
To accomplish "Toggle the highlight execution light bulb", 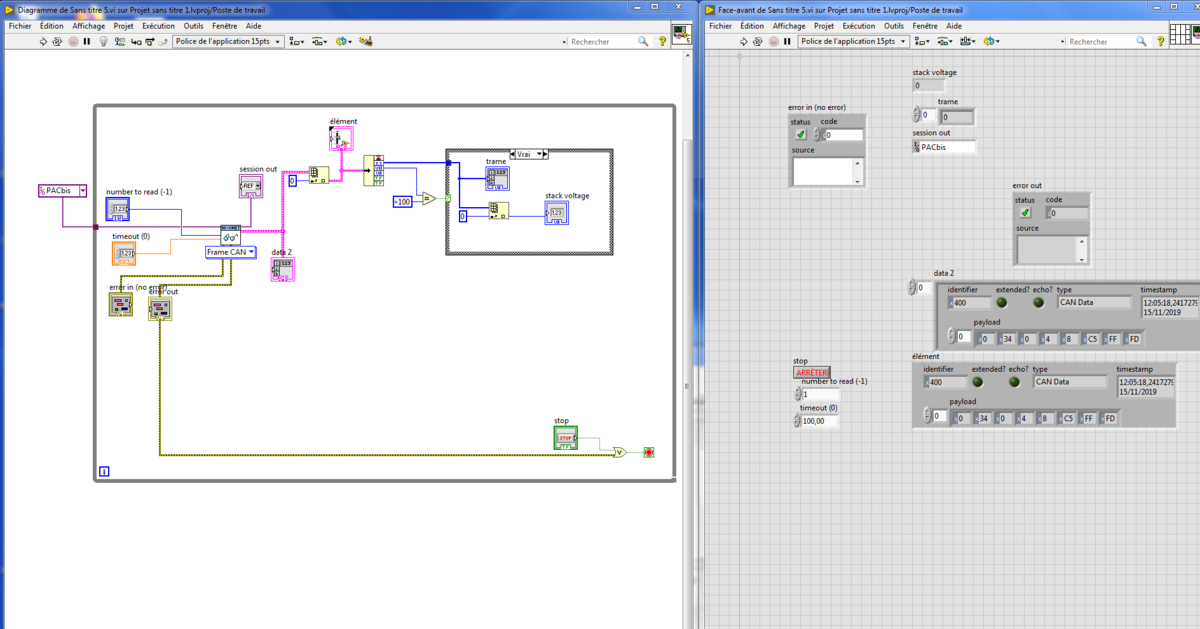I will 102,42.
